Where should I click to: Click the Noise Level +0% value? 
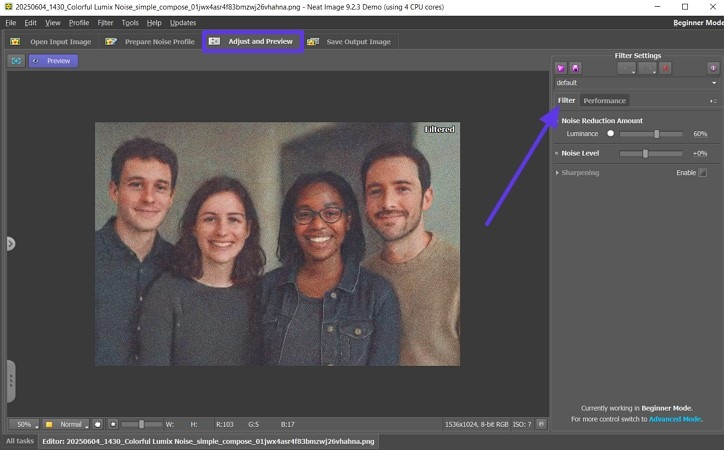point(700,153)
